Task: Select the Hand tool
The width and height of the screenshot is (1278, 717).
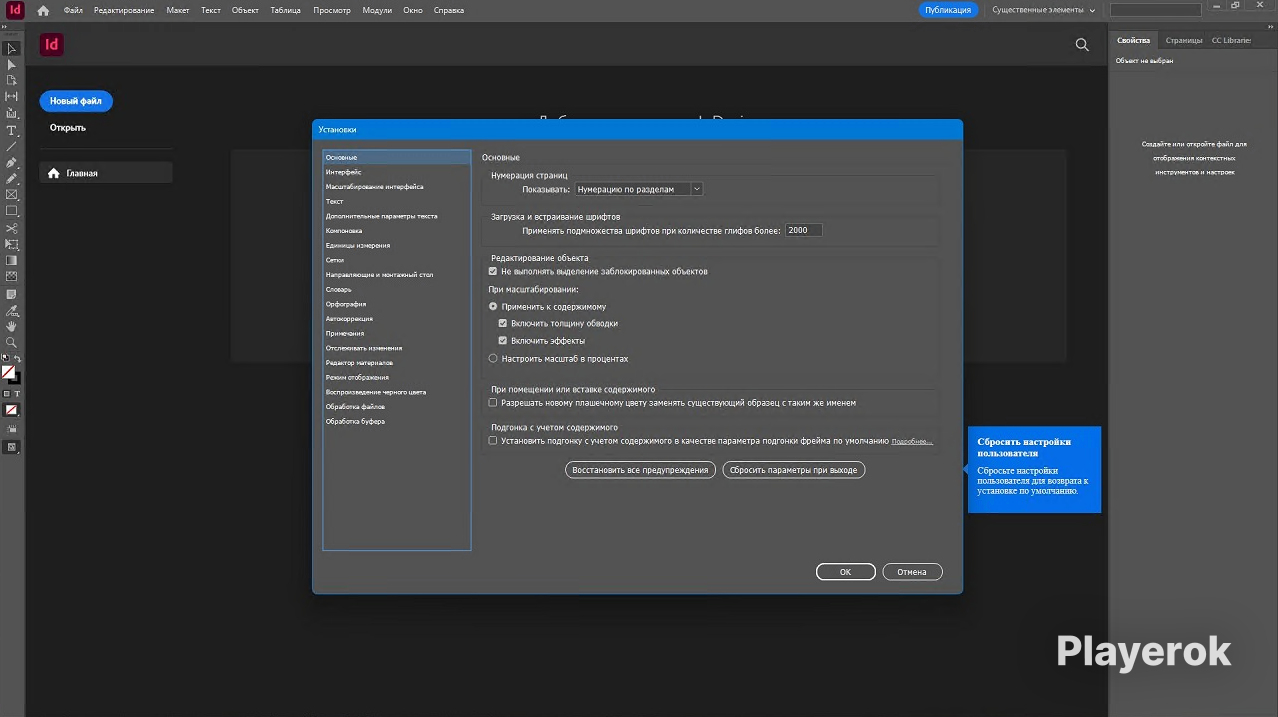Action: pyautogui.click(x=12, y=326)
